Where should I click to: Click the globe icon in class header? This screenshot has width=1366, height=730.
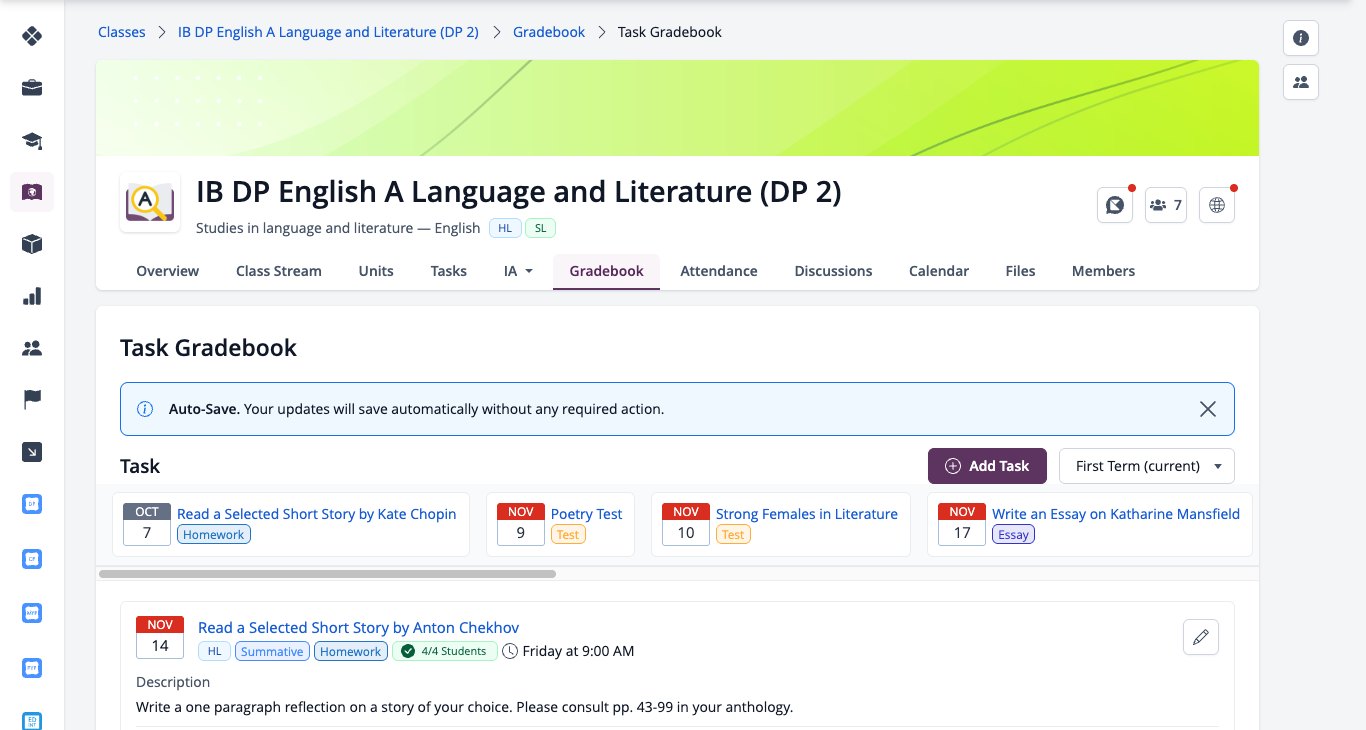(1217, 205)
